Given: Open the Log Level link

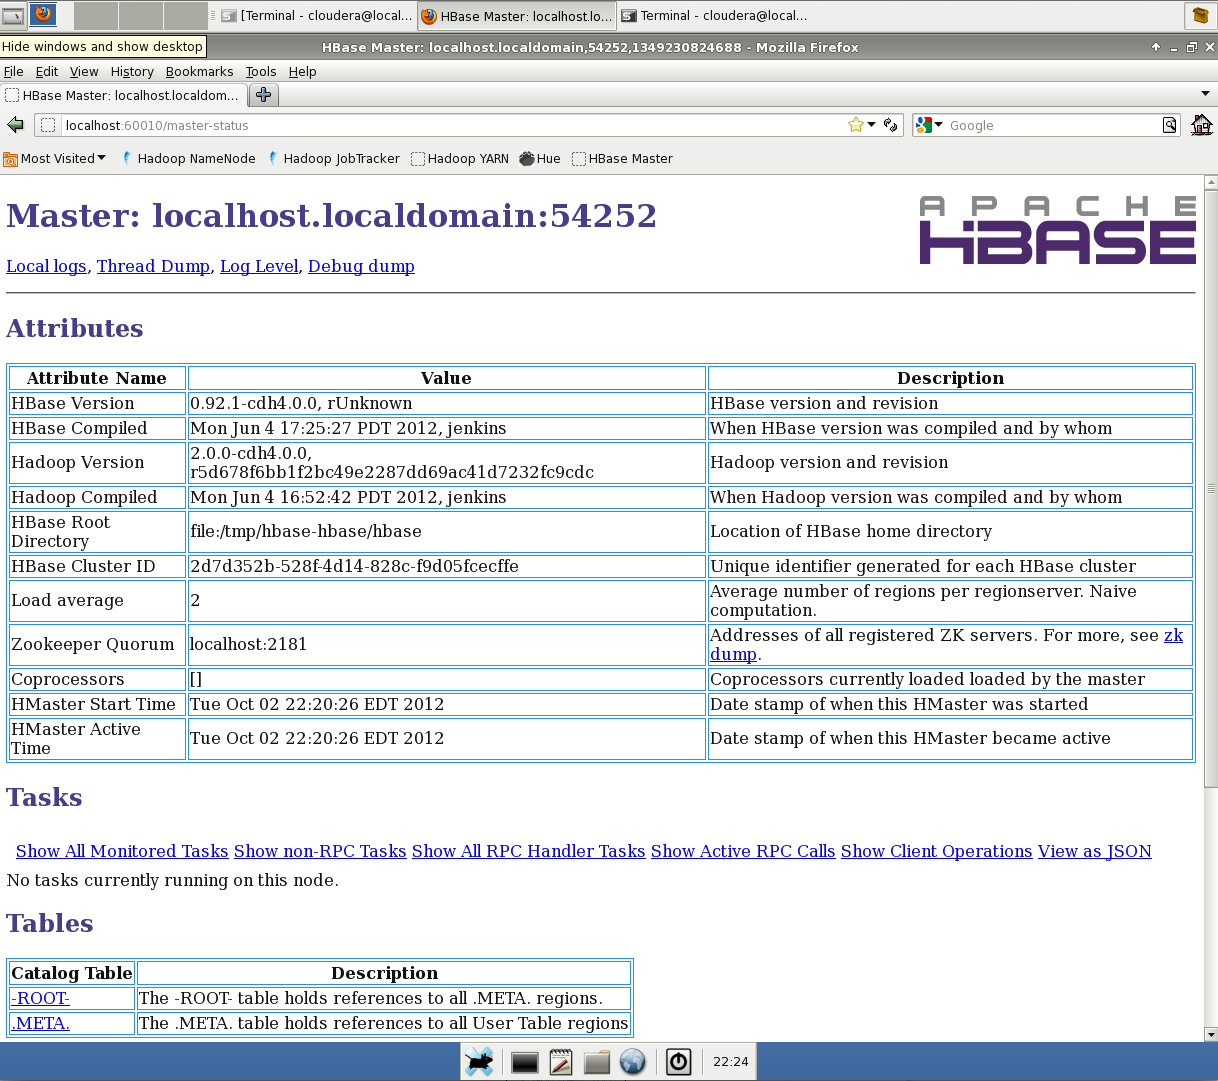Looking at the screenshot, I should pyautogui.click(x=259, y=266).
